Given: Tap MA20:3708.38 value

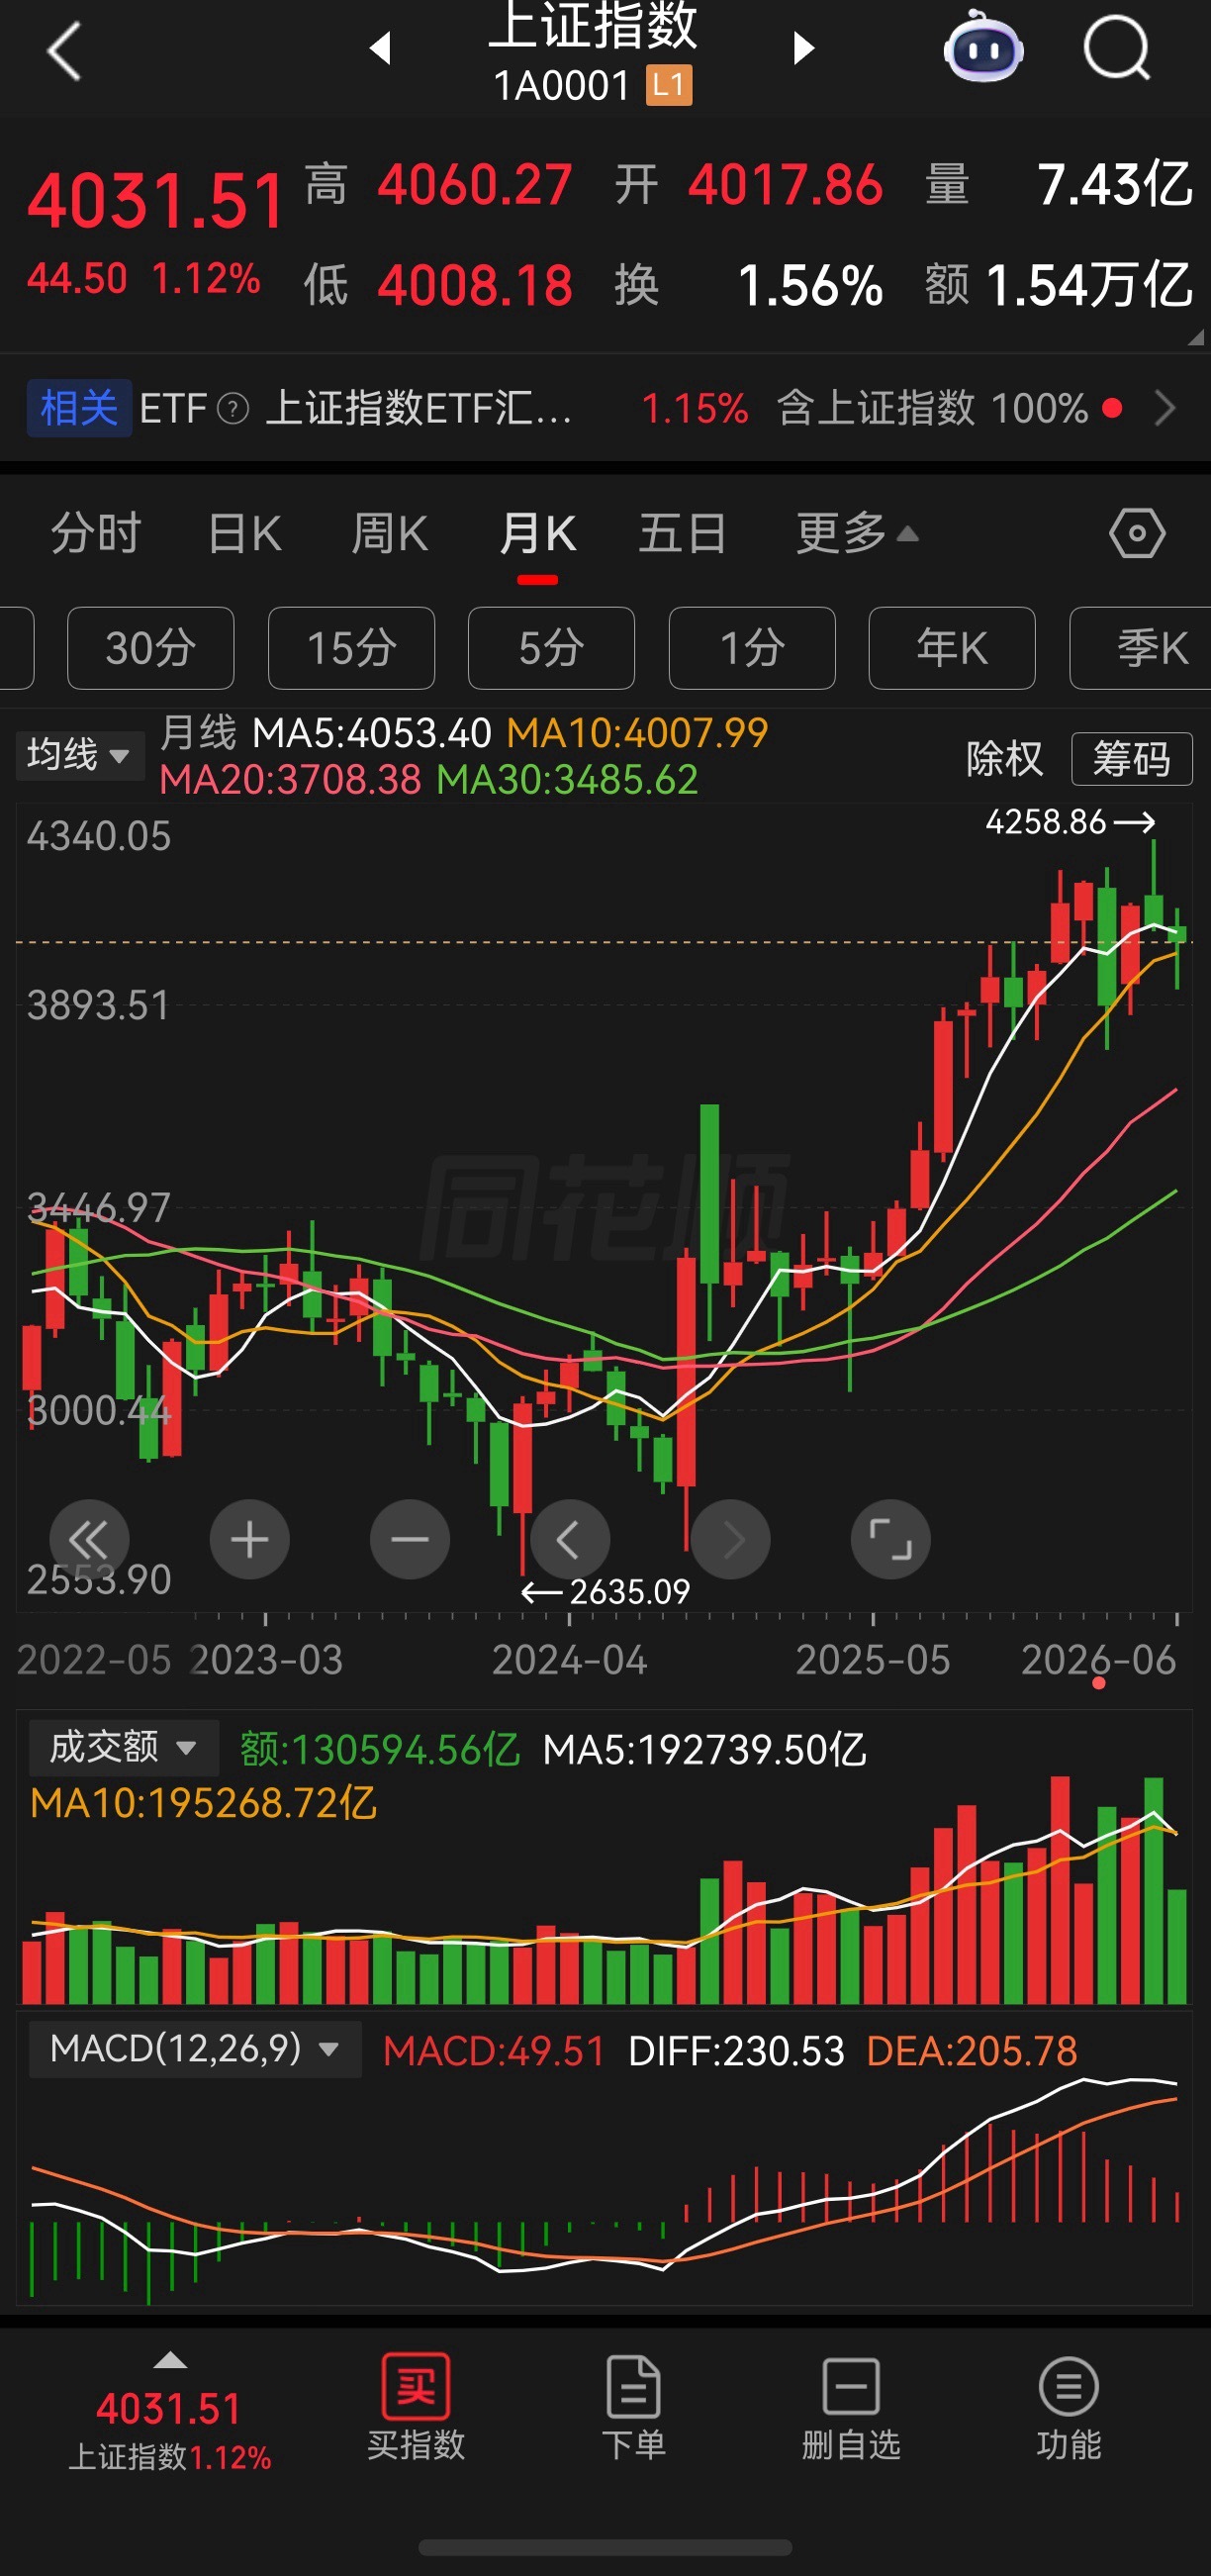Looking at the screenshot, I should coord(290,780).
